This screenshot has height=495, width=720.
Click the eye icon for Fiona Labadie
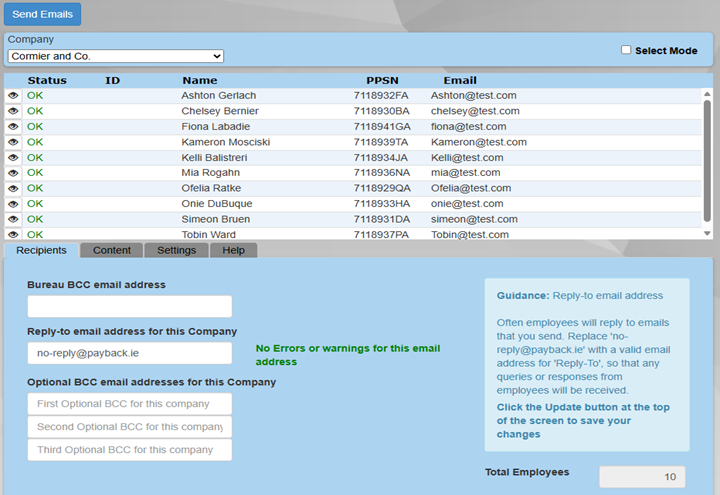tap(13, 127)
